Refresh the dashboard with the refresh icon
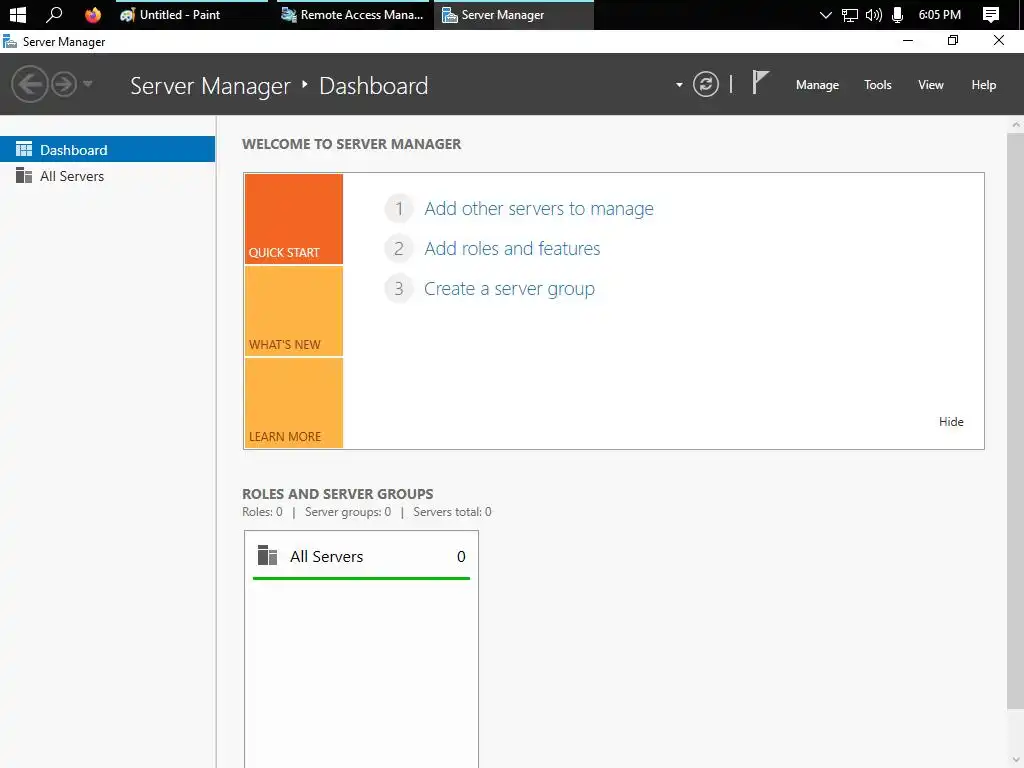The width and height of the screenshot is (1024, 768). pyautogui.click(x=705, y=84)
